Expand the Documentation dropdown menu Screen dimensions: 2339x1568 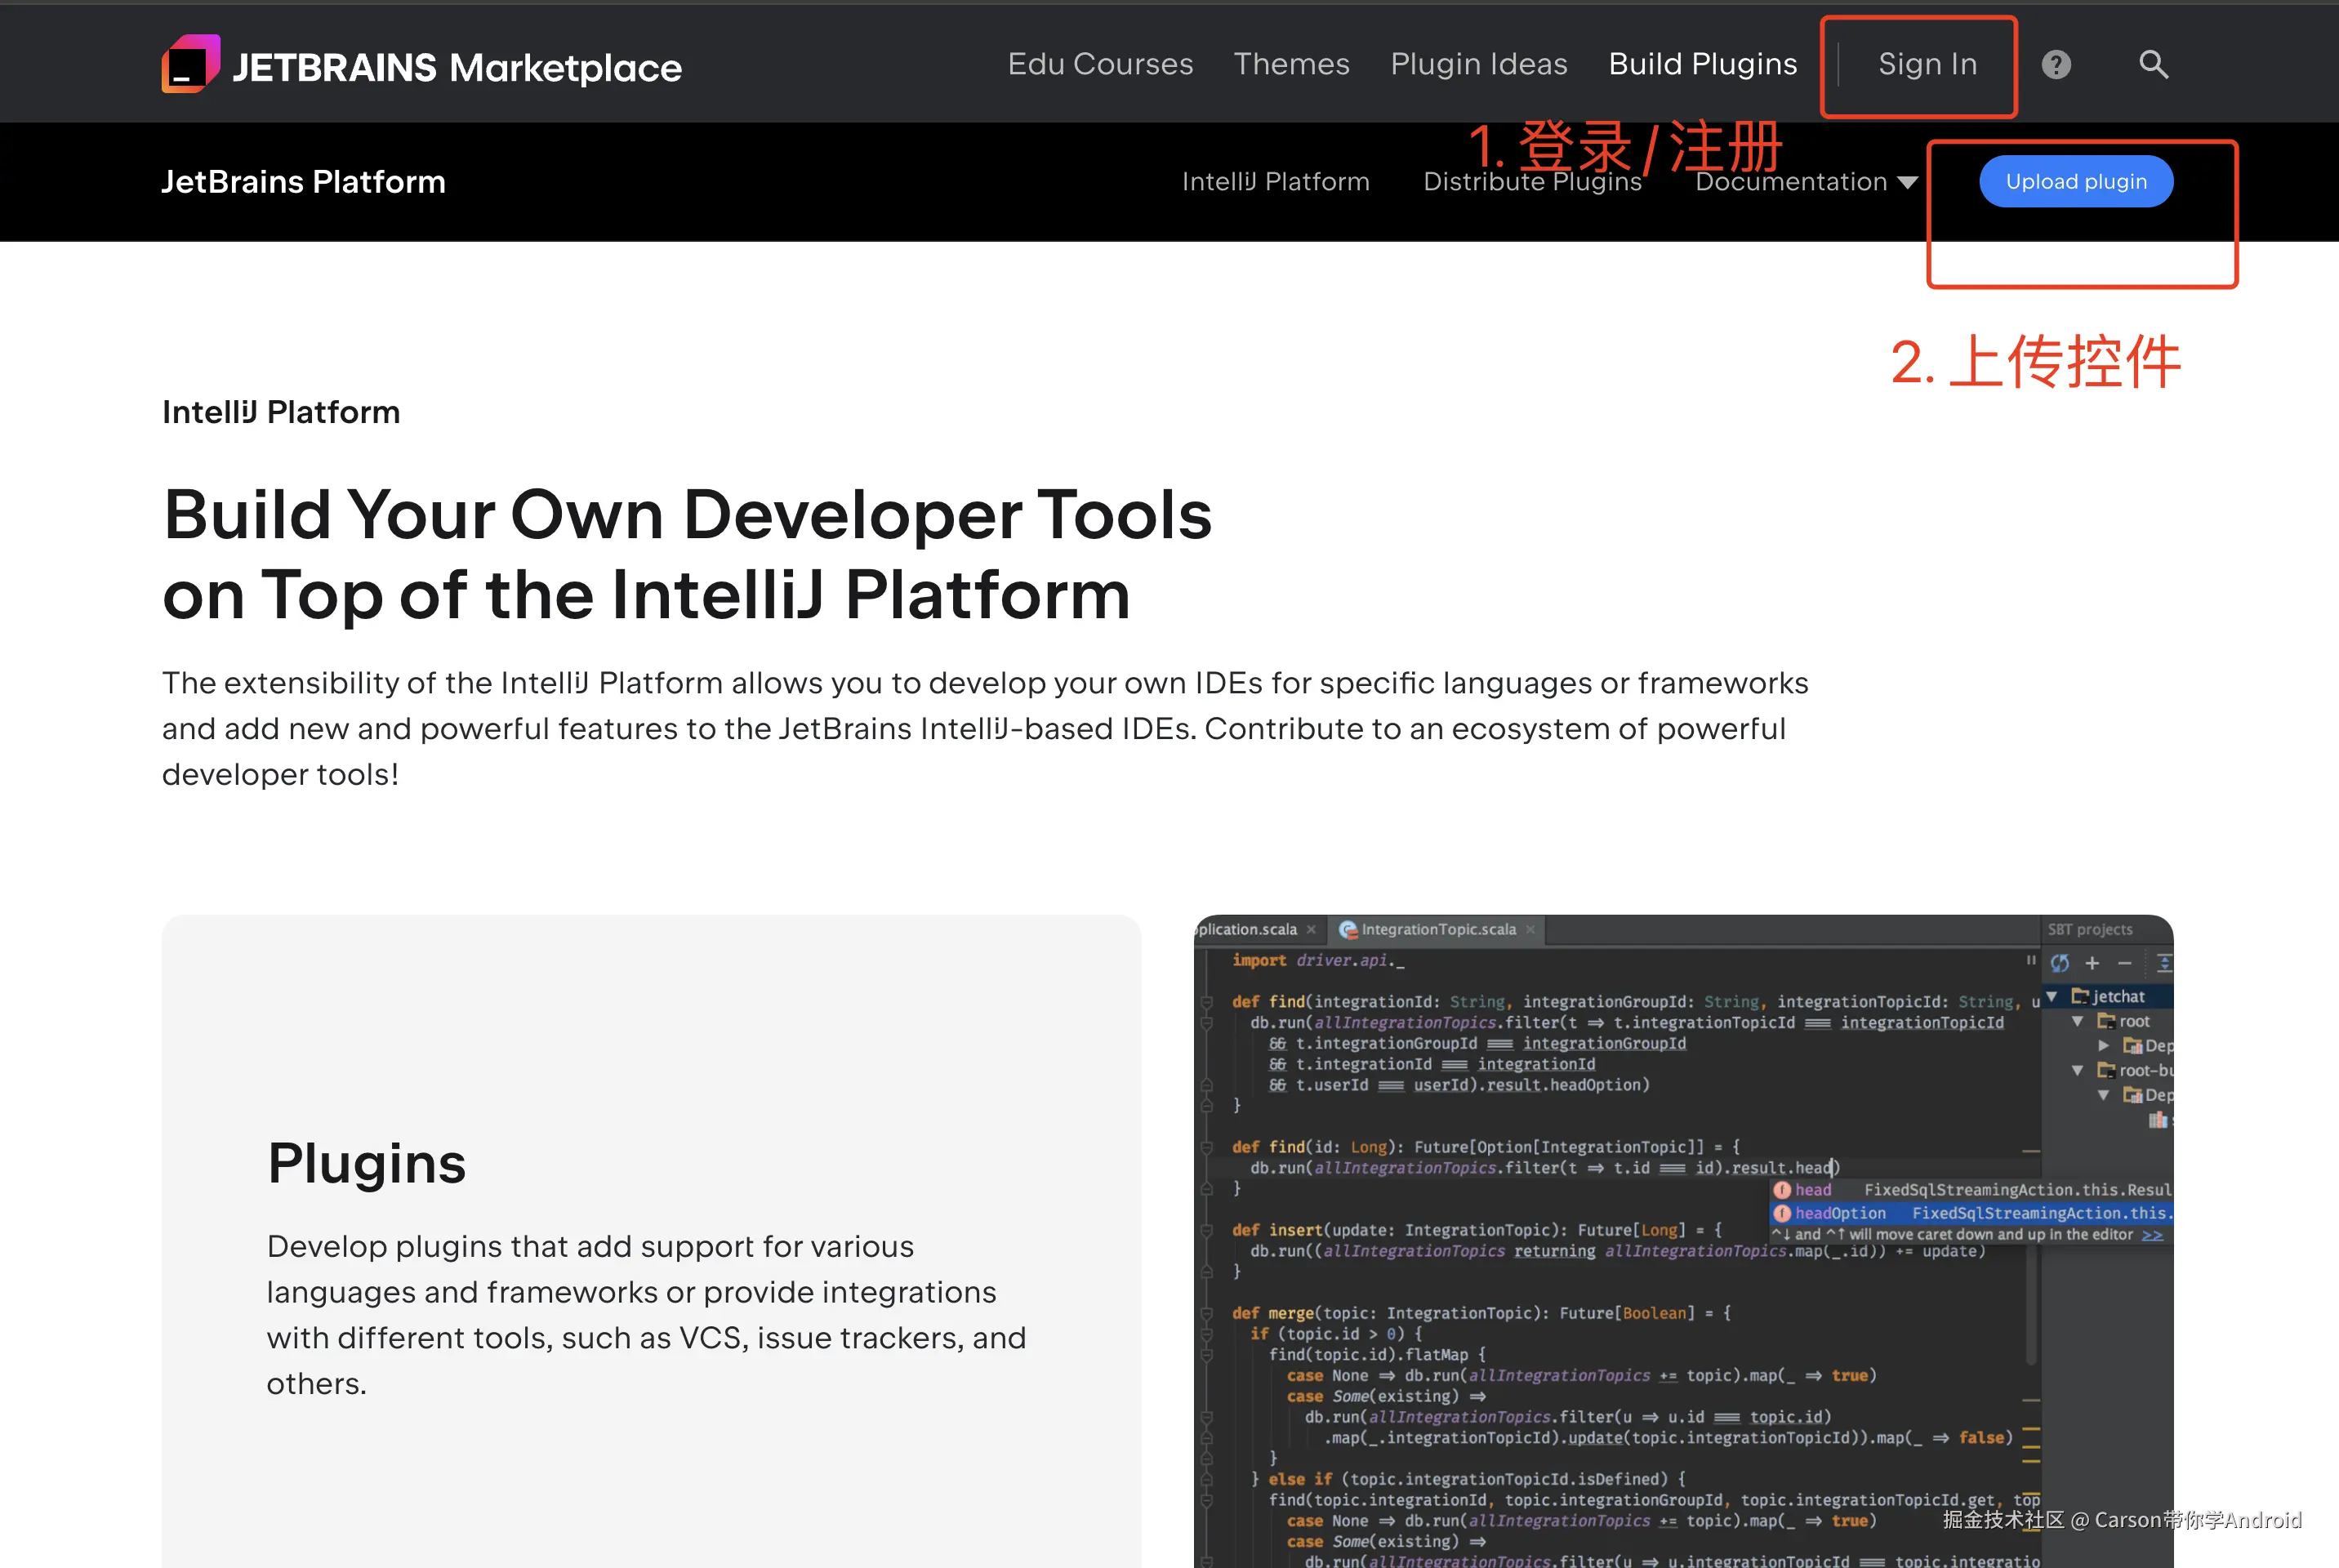[x=1805, y=182]
